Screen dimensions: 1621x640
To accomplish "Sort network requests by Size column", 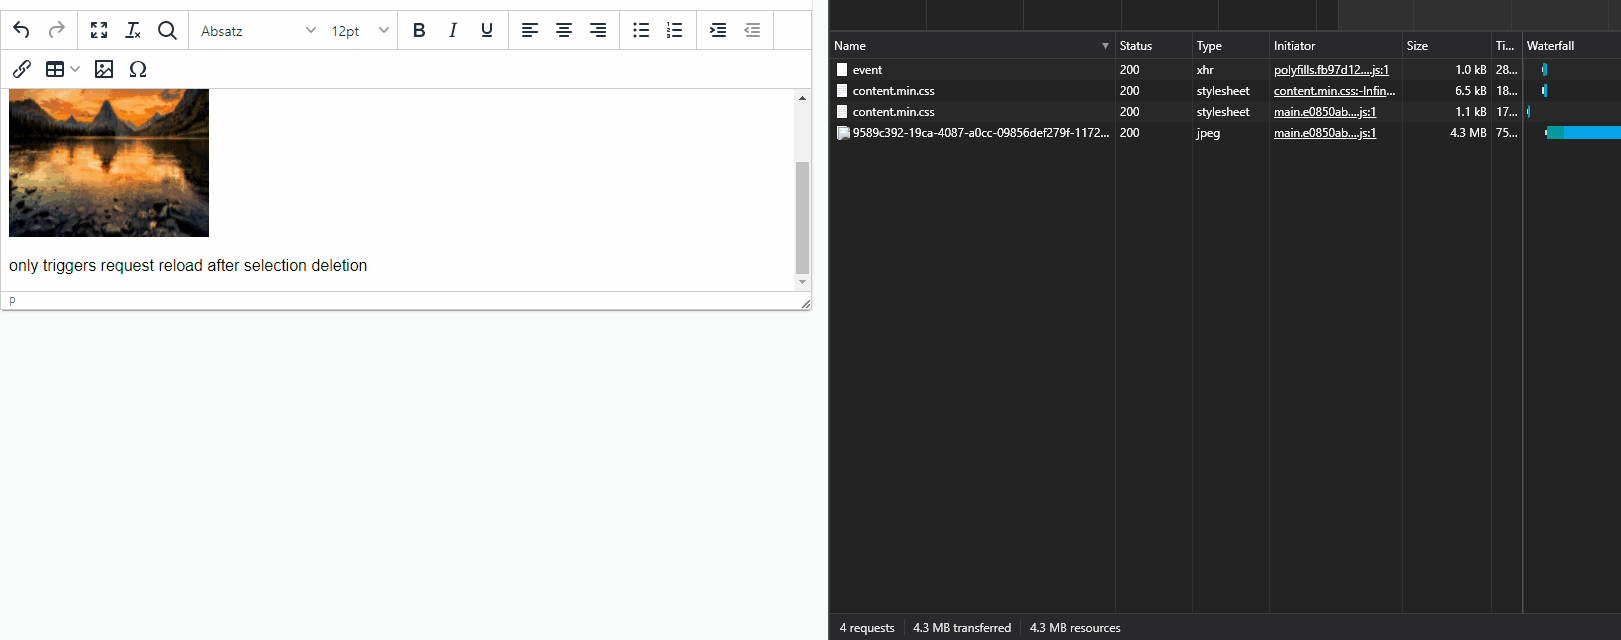I will coord(1447,46).
